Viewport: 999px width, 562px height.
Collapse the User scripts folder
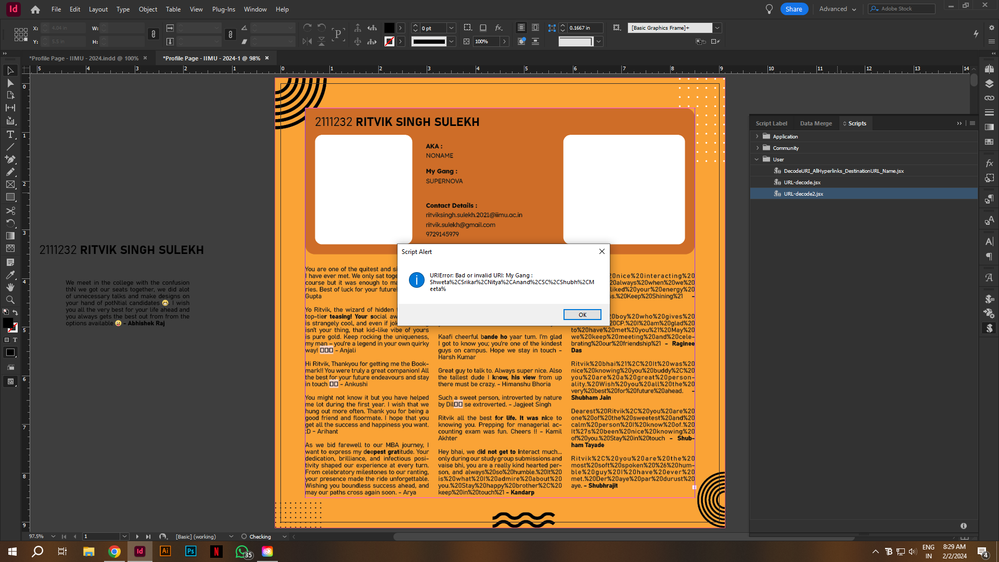click(x=757, y=159)
